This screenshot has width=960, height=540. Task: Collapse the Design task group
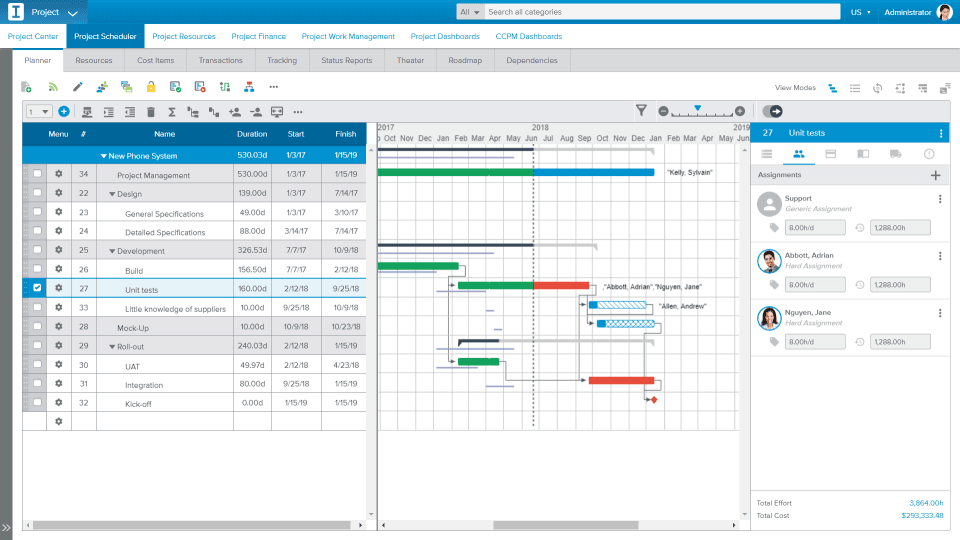112,194
